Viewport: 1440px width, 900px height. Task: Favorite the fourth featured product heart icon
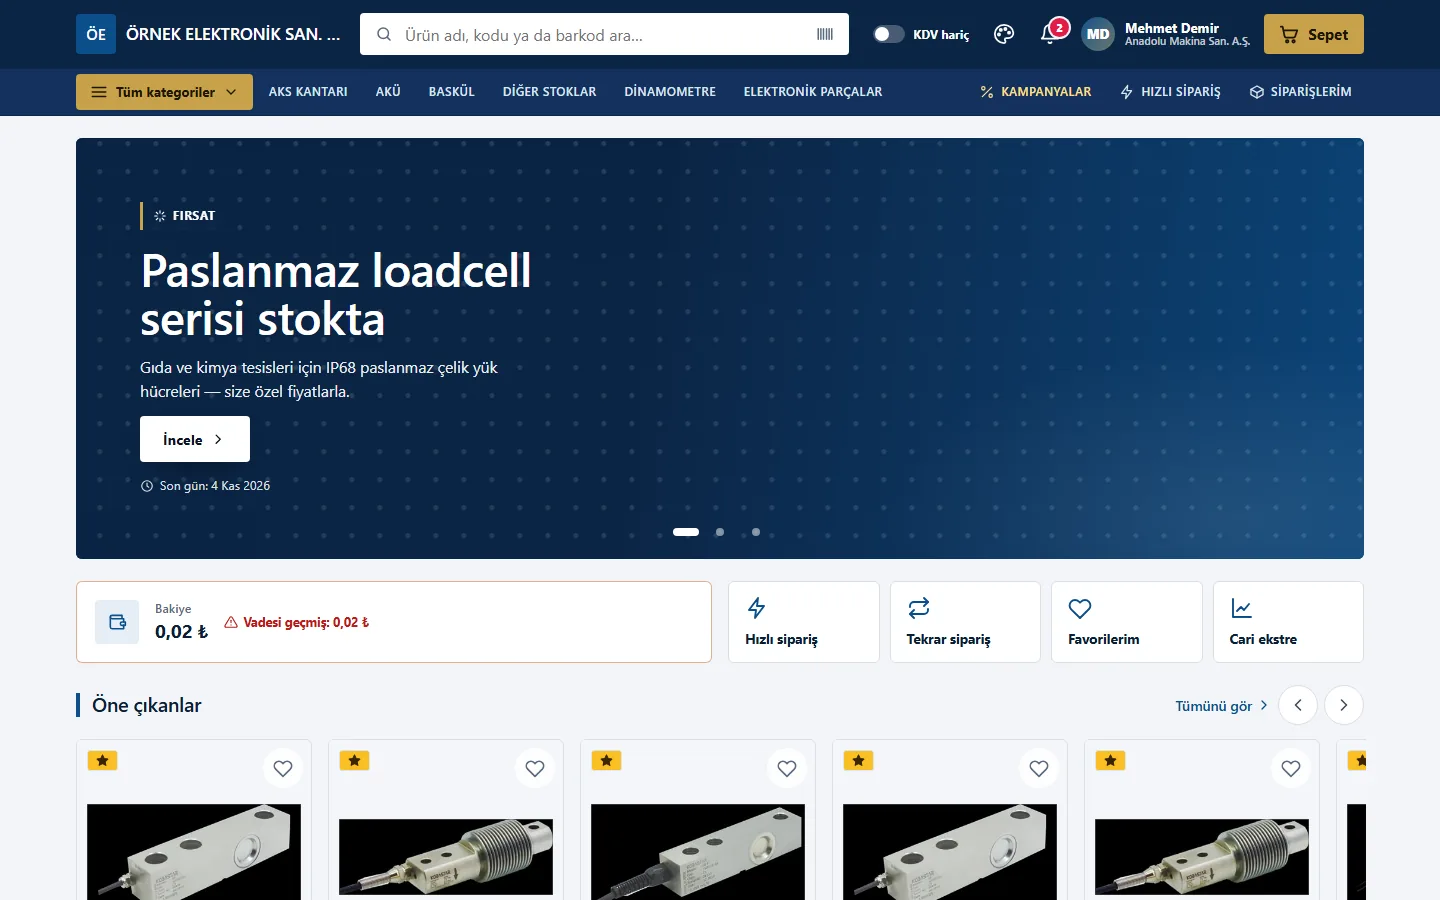pyautogui.click(x=1039, y=768)
